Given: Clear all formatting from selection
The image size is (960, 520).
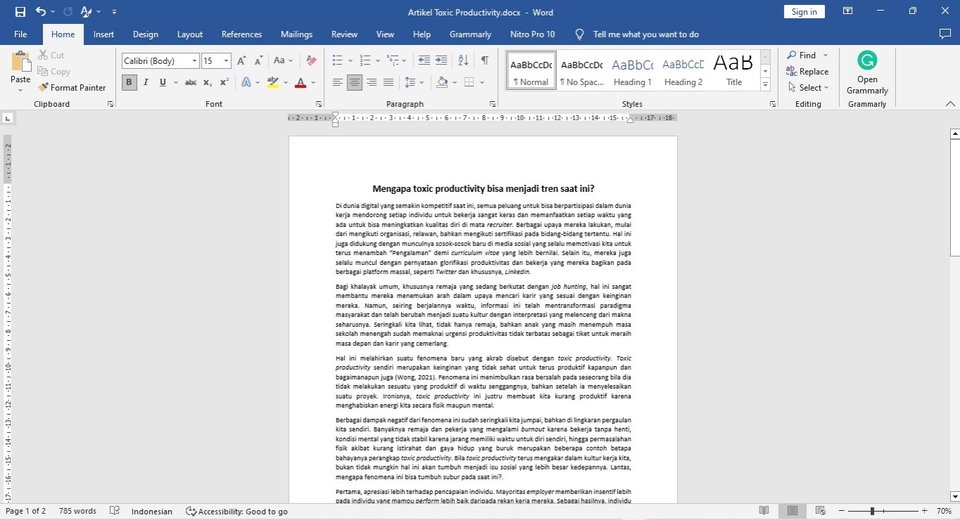Looking at the screenshot, I should (x=311, y=61).
